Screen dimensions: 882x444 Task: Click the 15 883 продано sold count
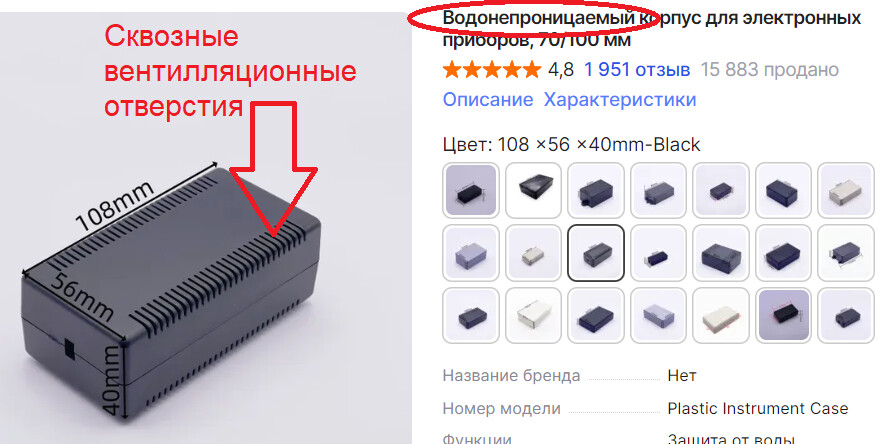[x=770, y=70]
